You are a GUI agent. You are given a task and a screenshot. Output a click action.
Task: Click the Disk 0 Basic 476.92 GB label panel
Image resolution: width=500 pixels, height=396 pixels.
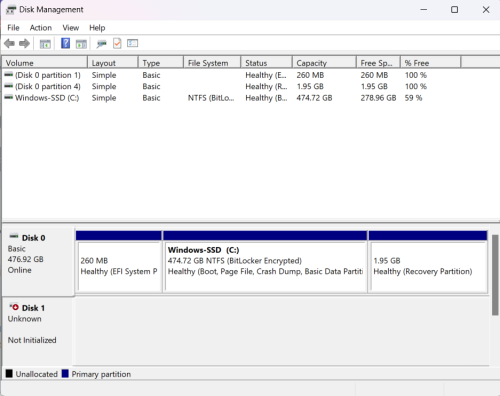(38, 261)
